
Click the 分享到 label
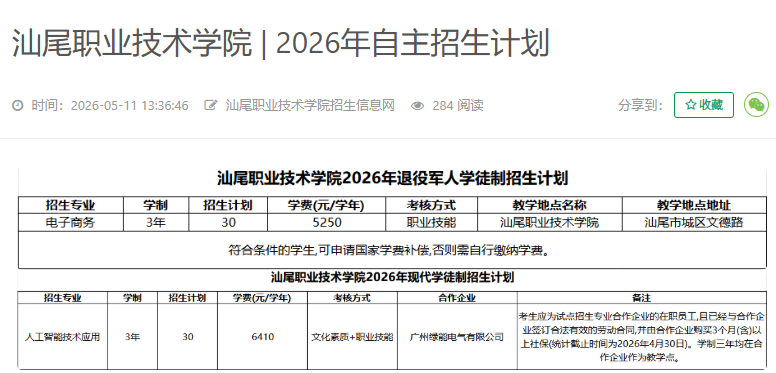[640, 105]
